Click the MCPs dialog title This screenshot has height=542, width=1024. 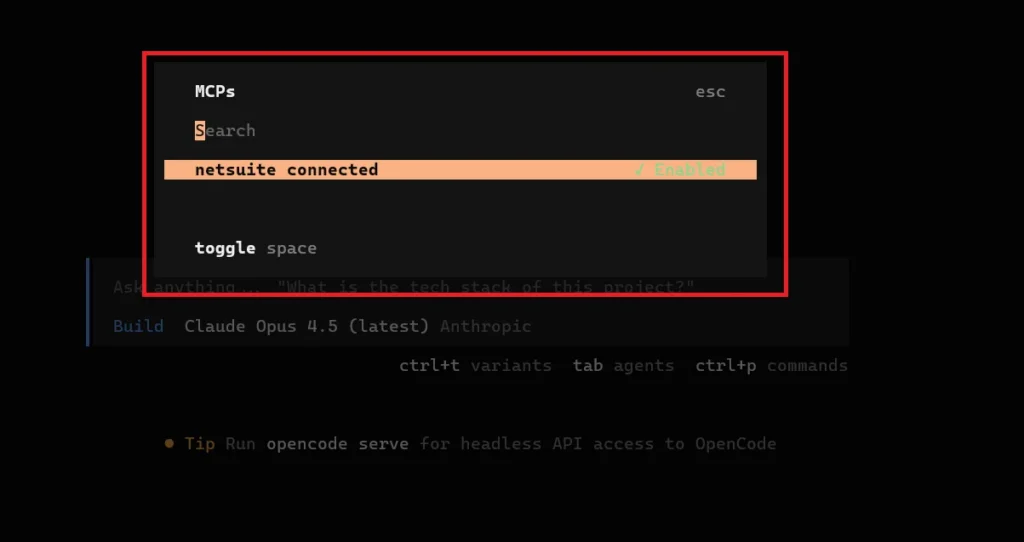click(215, 92)
